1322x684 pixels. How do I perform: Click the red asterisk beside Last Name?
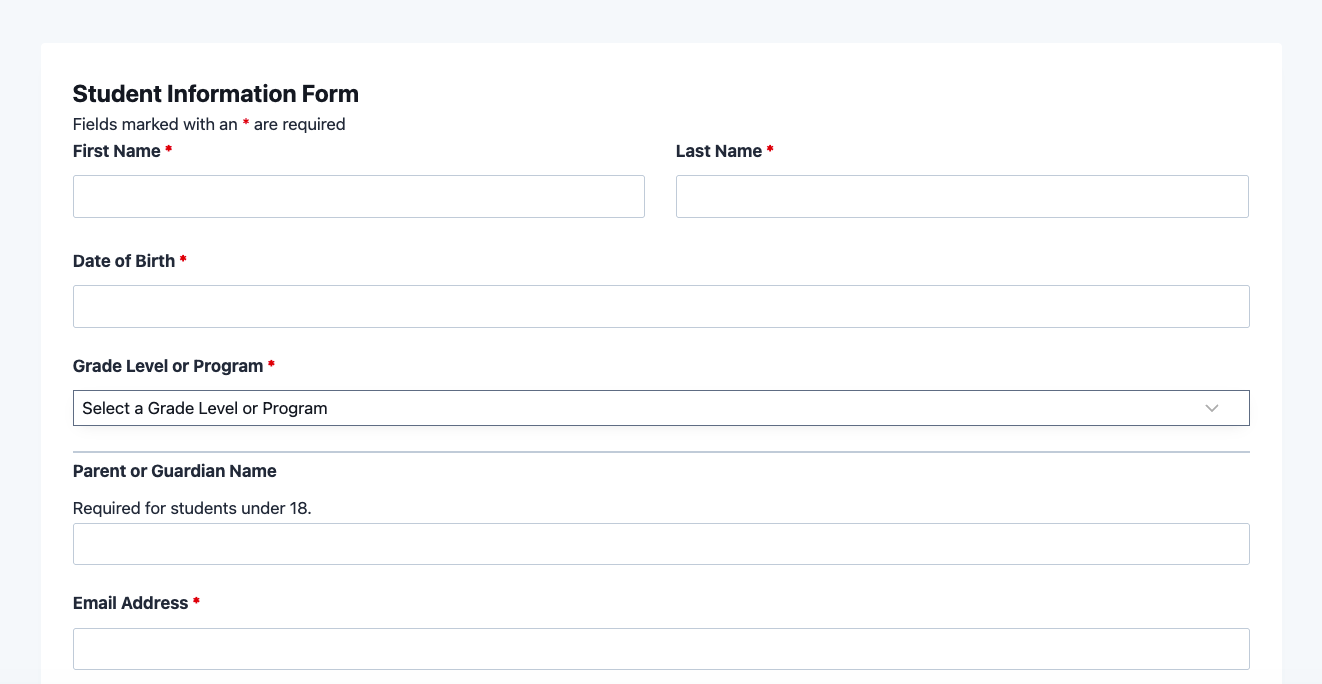point(770,150)
